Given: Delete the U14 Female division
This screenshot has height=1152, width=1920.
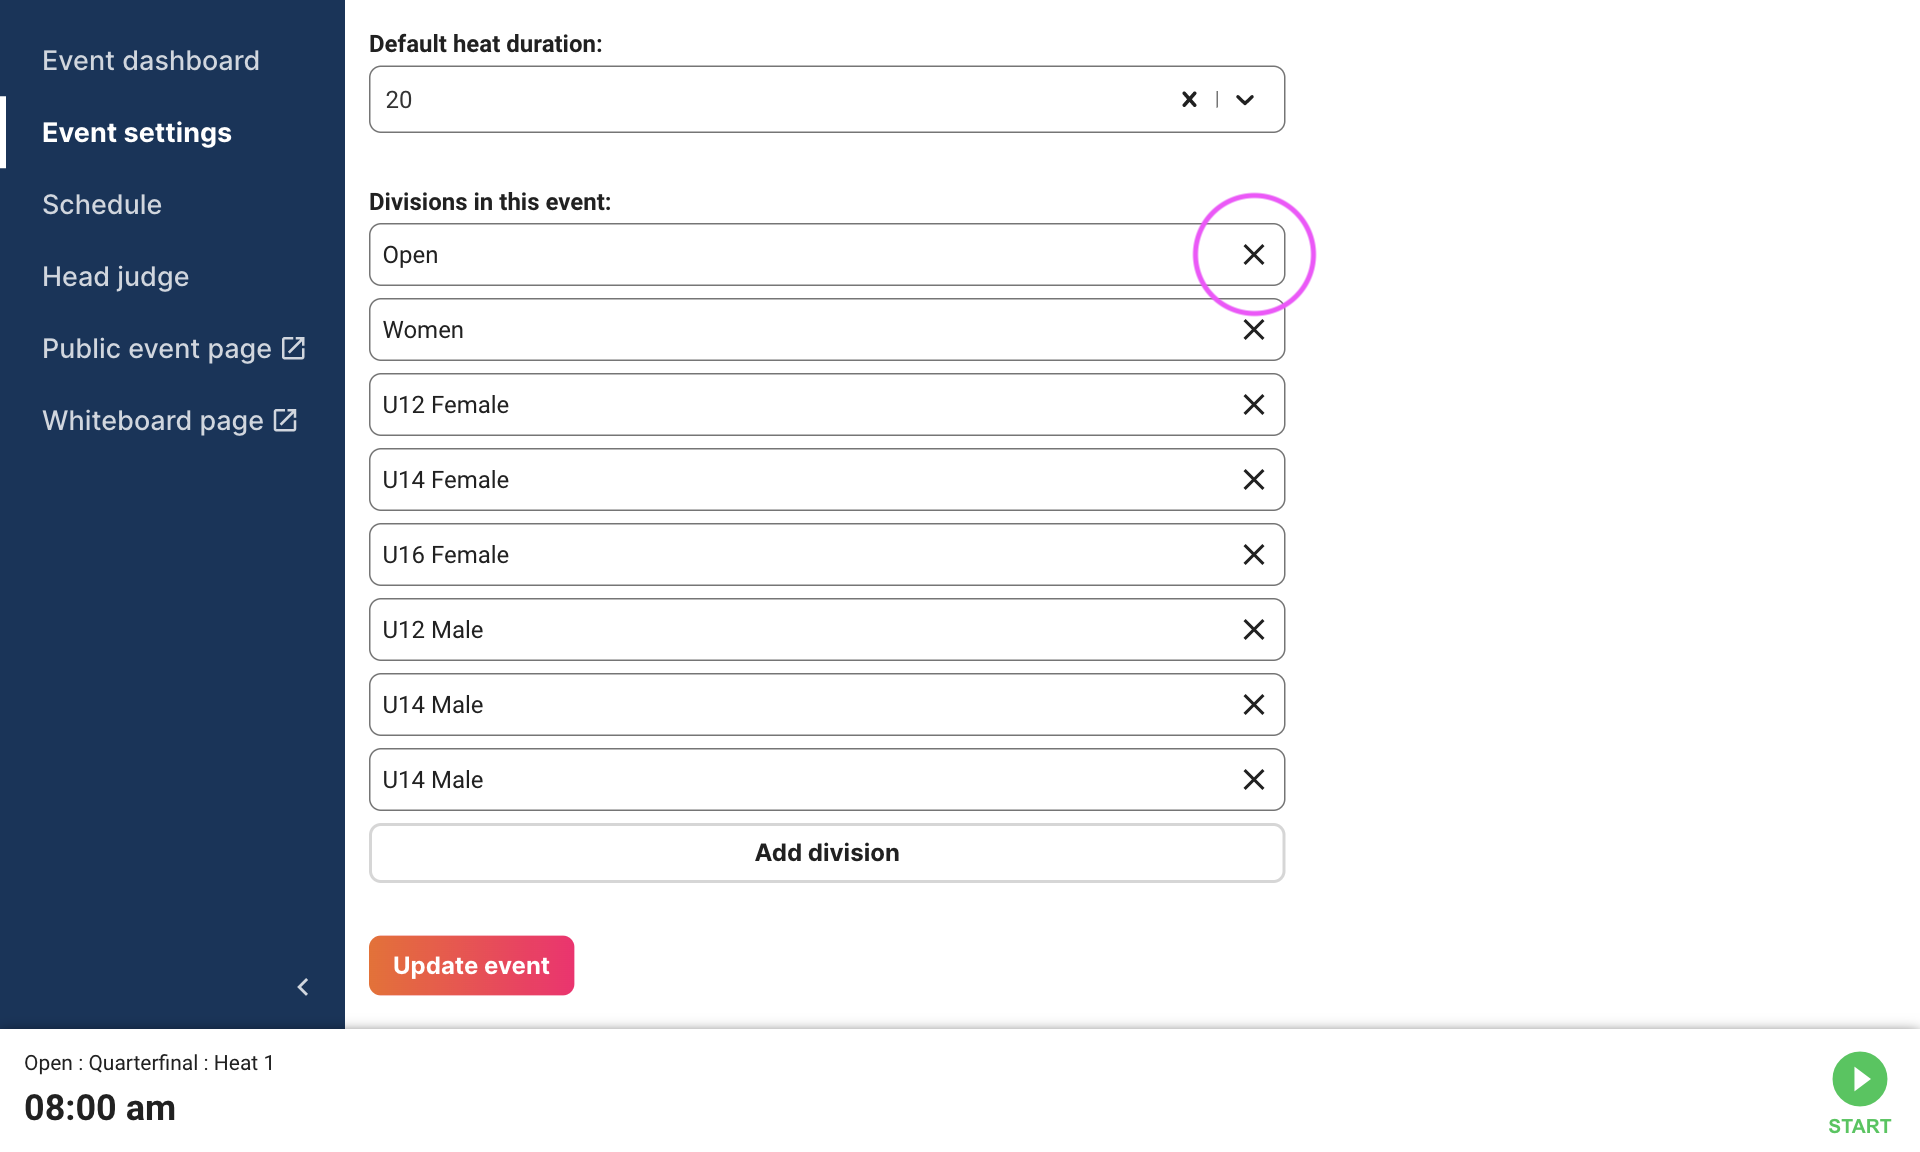Looking at the screenshot, I should click(x=1253, y=480).
